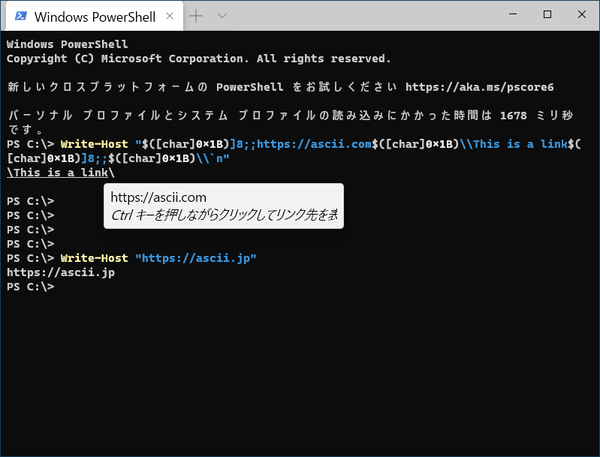Select the Windows PowerShell tab

(x=90, y=17)
